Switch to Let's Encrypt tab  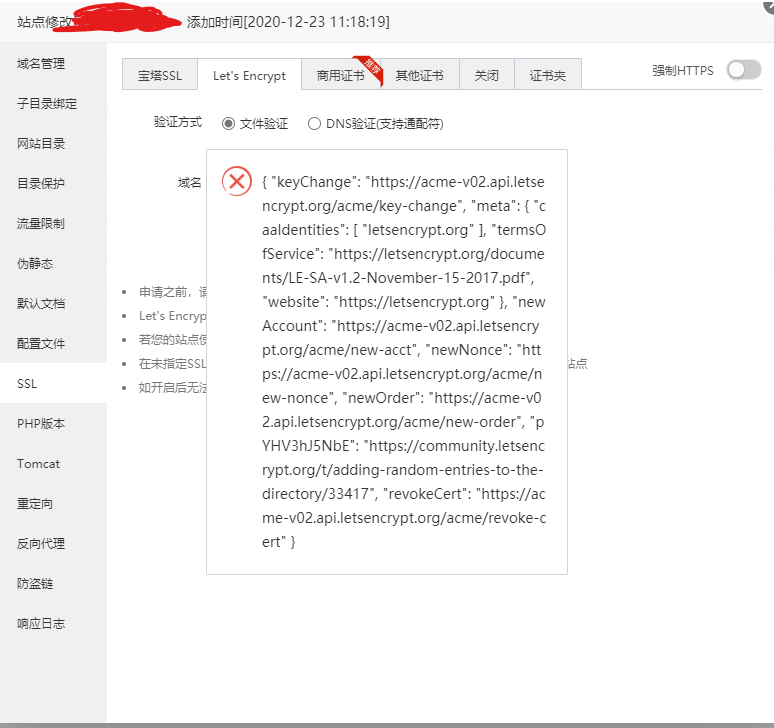click(249, 75)
